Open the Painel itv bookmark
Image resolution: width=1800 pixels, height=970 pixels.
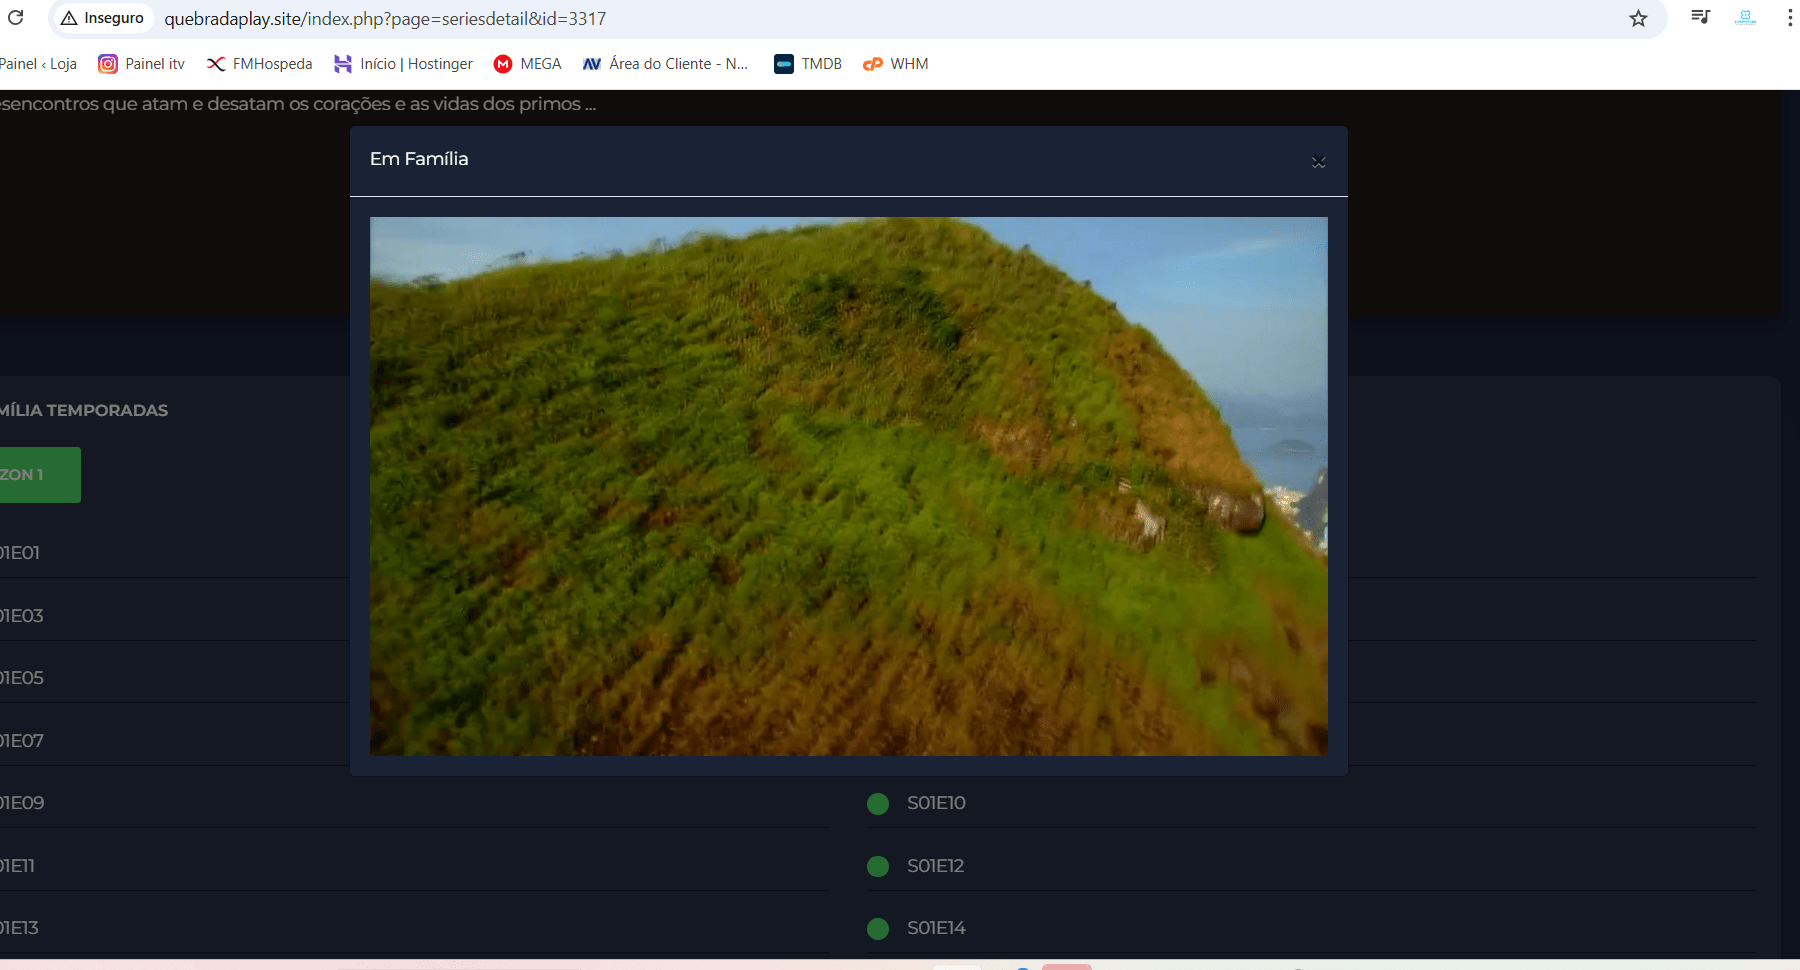(x=141, y=64)
